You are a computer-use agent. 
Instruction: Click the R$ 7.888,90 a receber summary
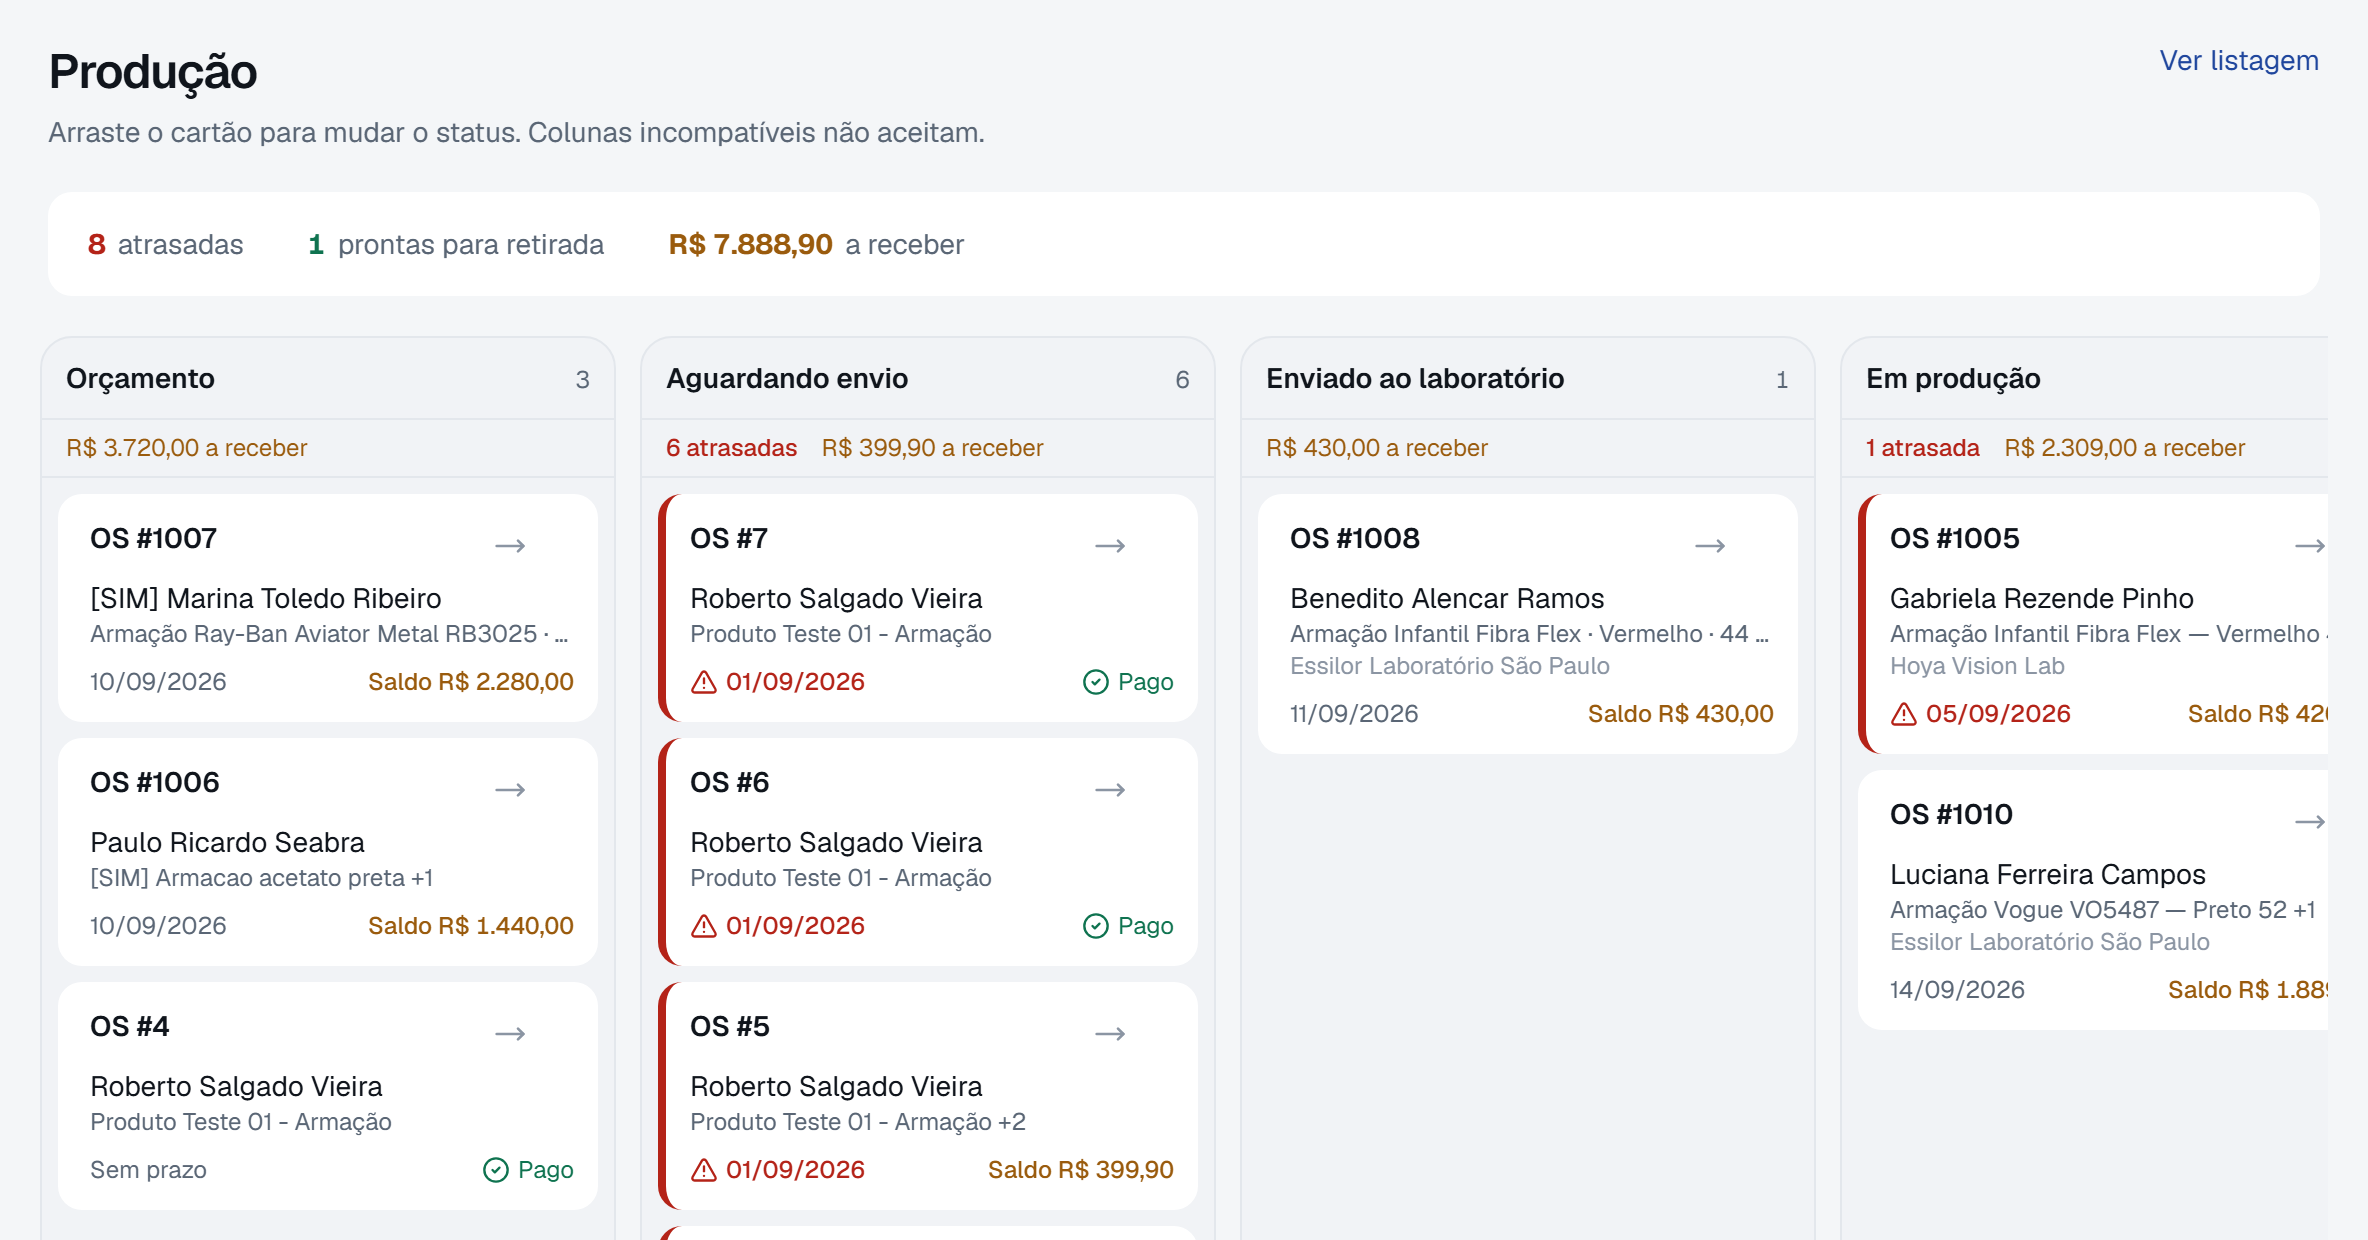pos(816,244)
